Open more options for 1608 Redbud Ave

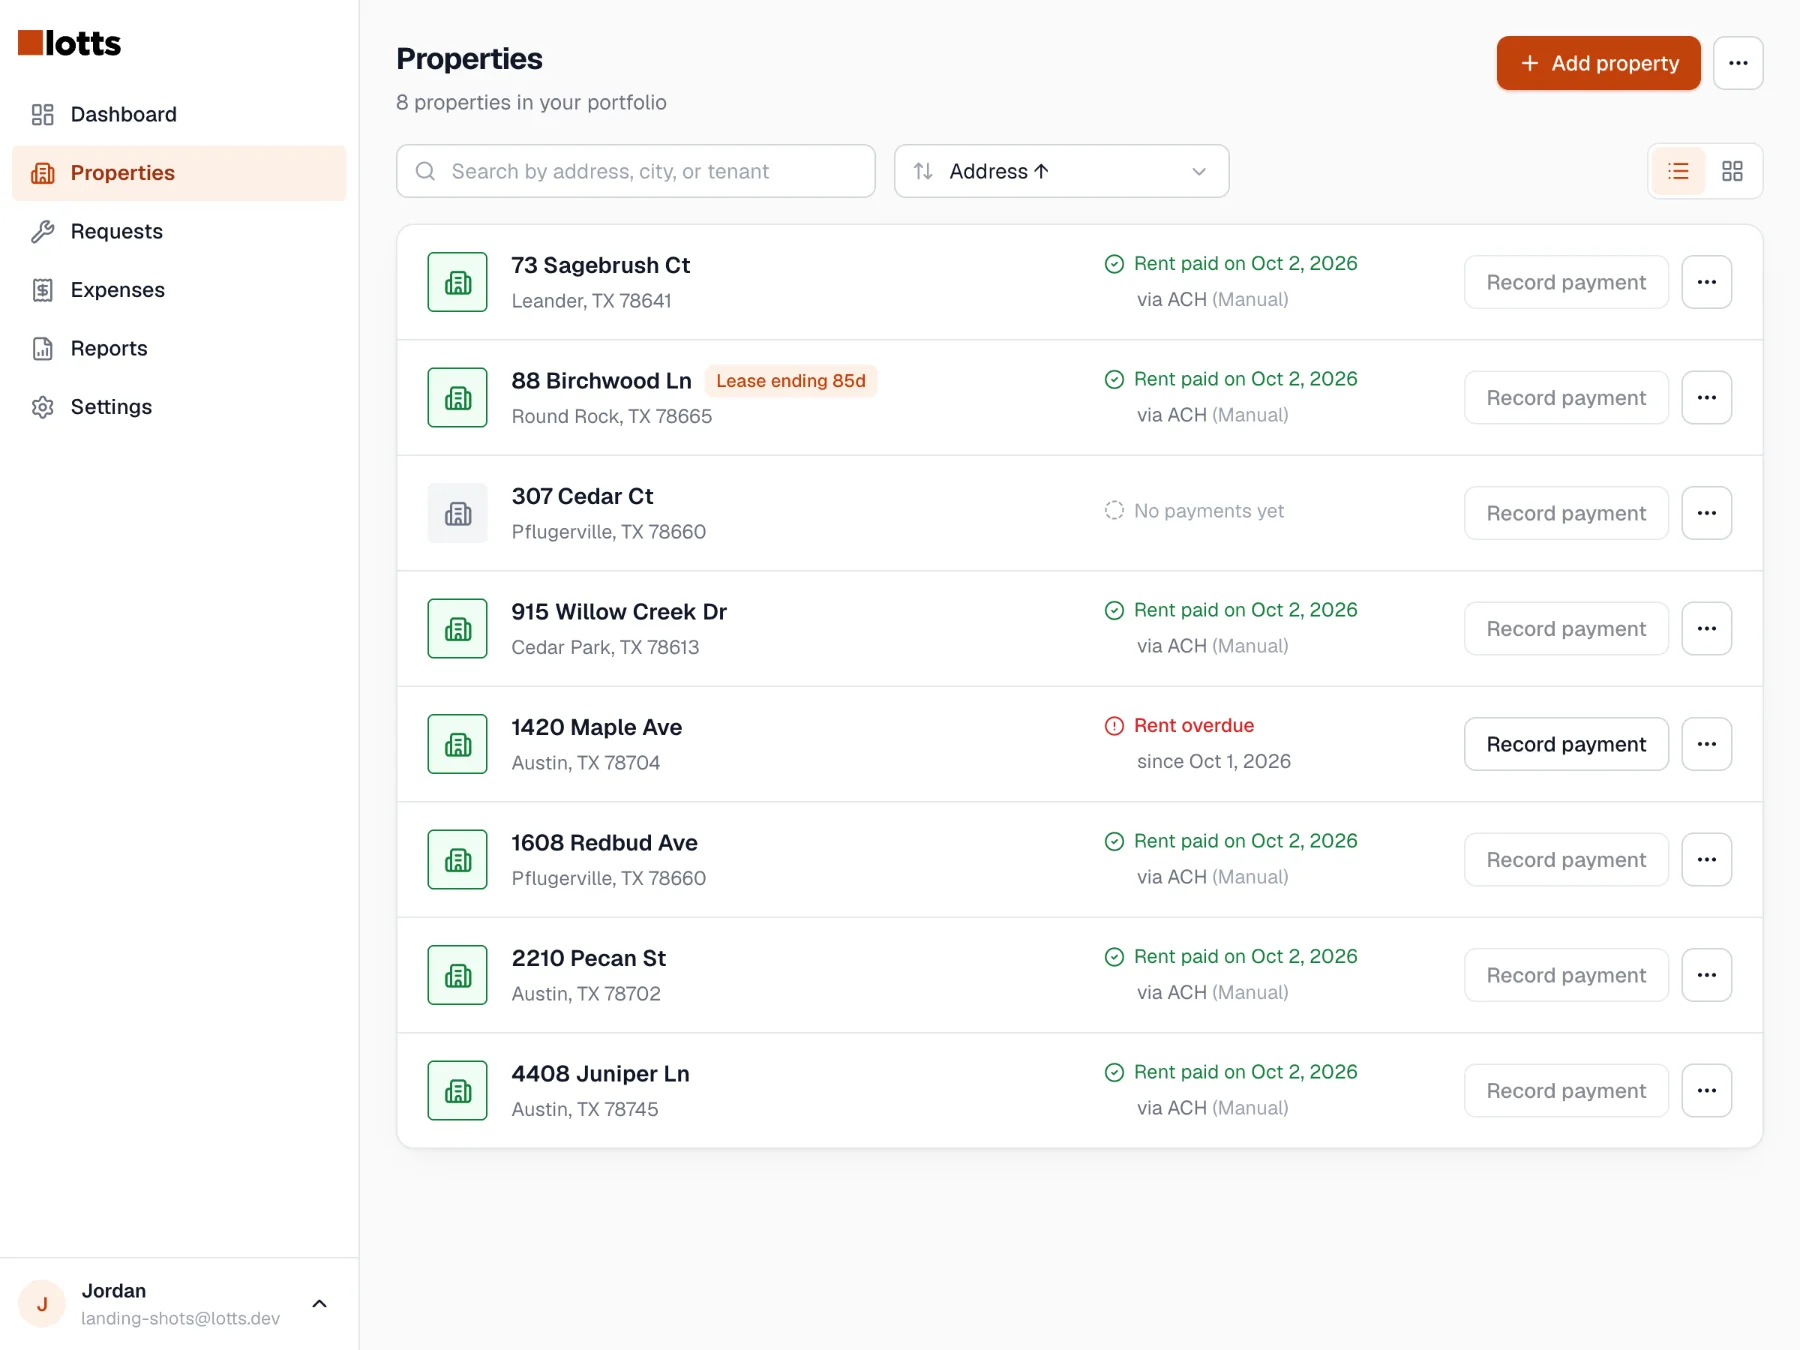1706,860
